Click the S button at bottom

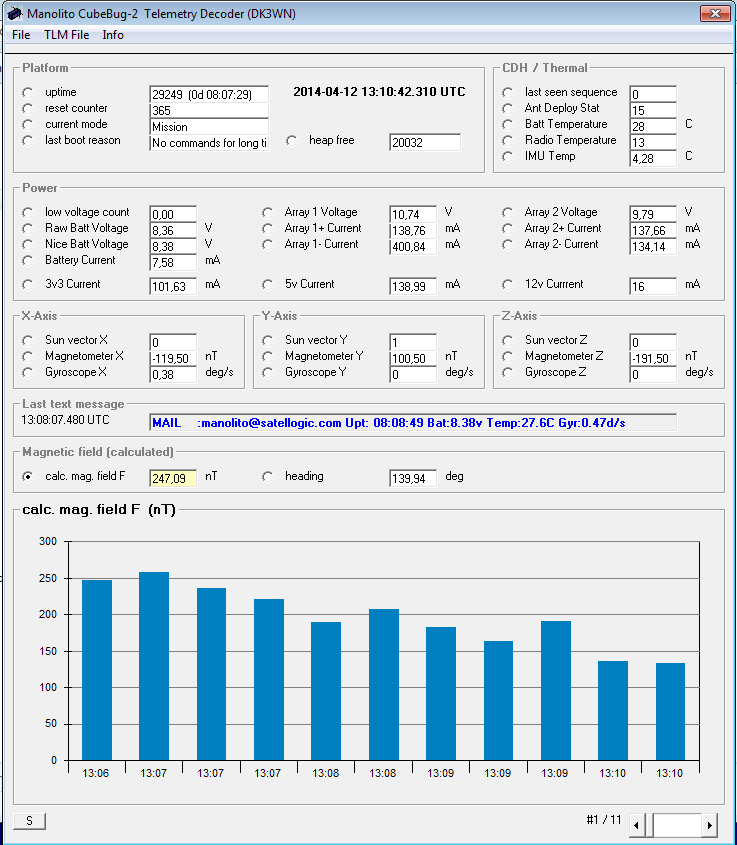click(x=30, y=821)
